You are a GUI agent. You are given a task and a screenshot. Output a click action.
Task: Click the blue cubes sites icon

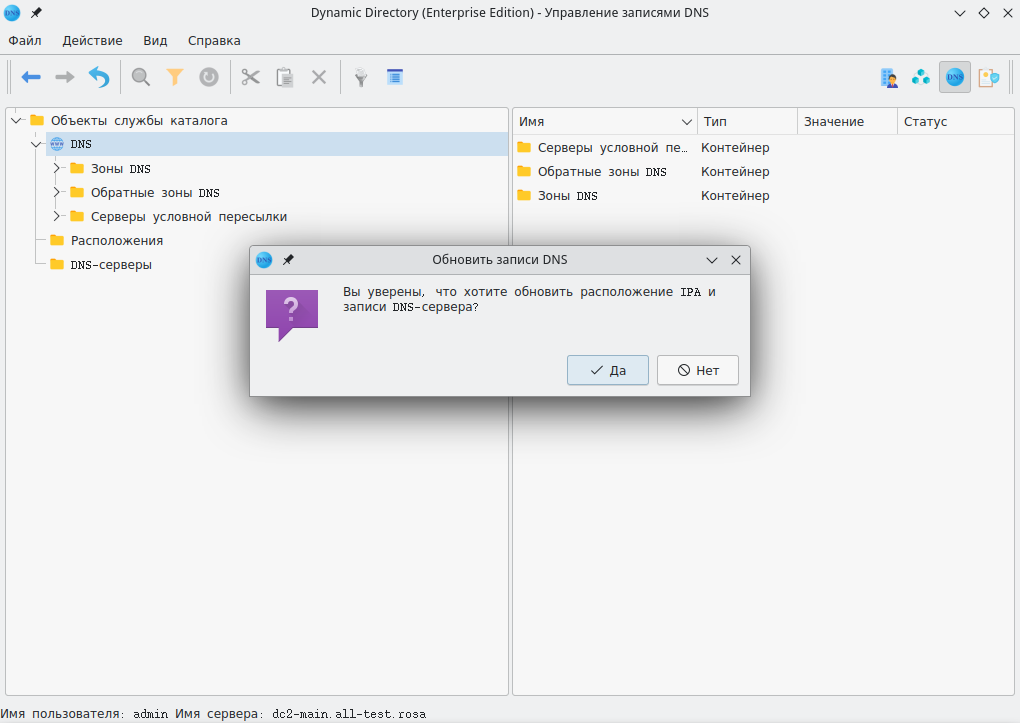[921, 77]
